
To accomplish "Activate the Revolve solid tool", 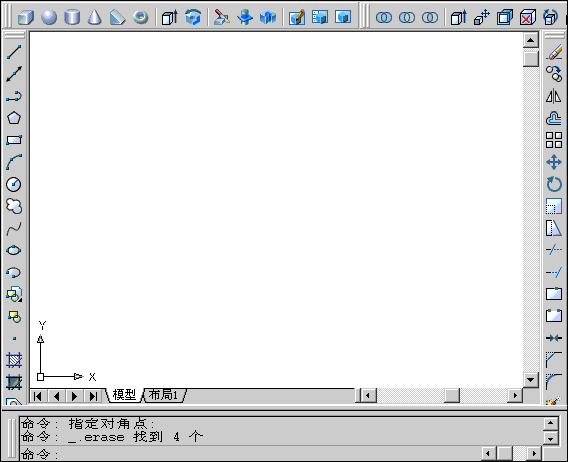I will pos(193,17).
